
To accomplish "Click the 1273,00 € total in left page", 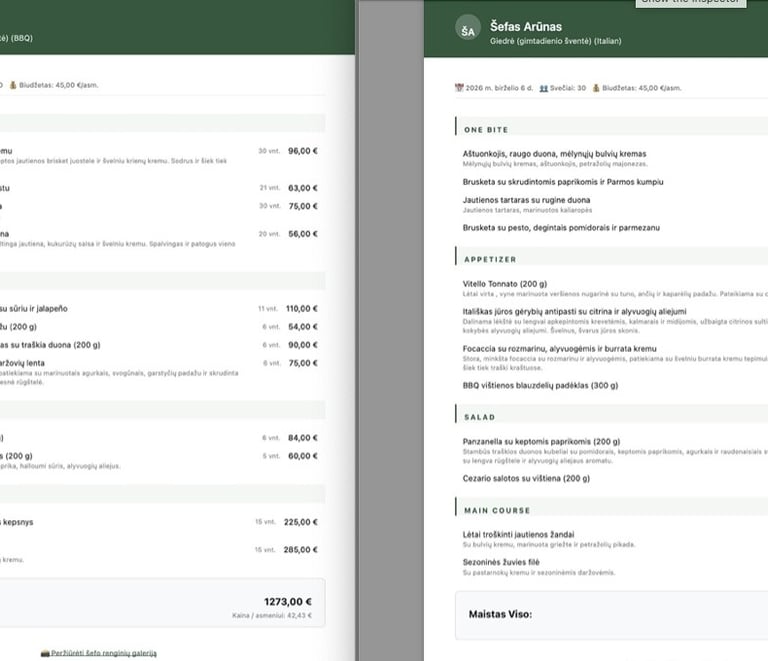I will click(288, 602).
